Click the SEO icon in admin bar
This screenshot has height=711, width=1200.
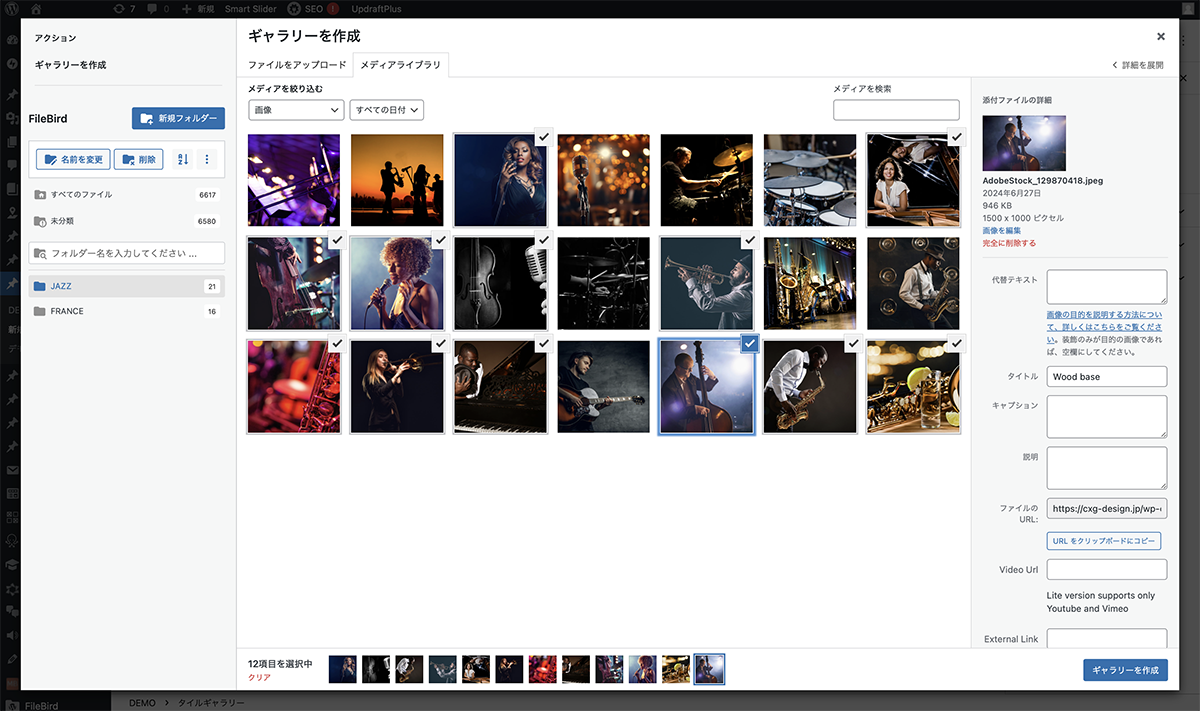[x=294, y=8]
